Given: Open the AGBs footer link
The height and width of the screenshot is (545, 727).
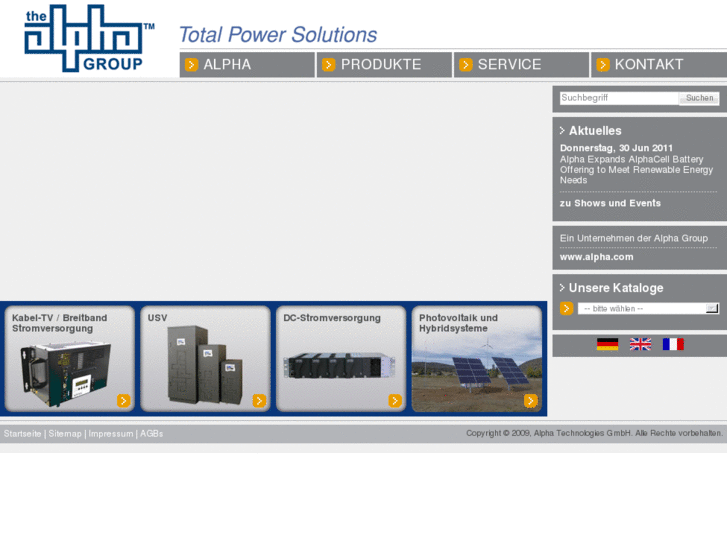Looking at the screenshot, I should 152,434.
